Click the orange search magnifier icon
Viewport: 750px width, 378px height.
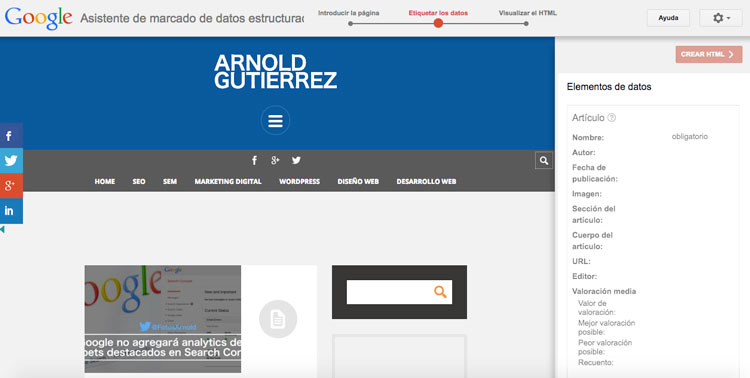(x=440, y=292)
